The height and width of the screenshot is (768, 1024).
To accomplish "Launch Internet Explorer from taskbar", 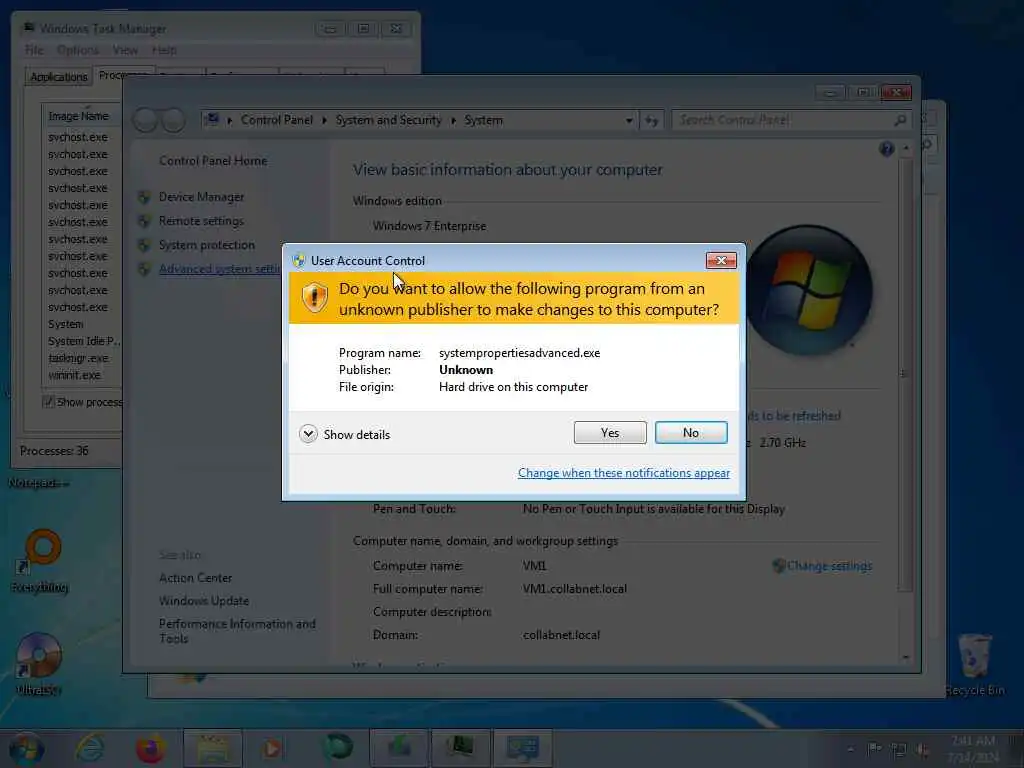I will tap(89, 748).
